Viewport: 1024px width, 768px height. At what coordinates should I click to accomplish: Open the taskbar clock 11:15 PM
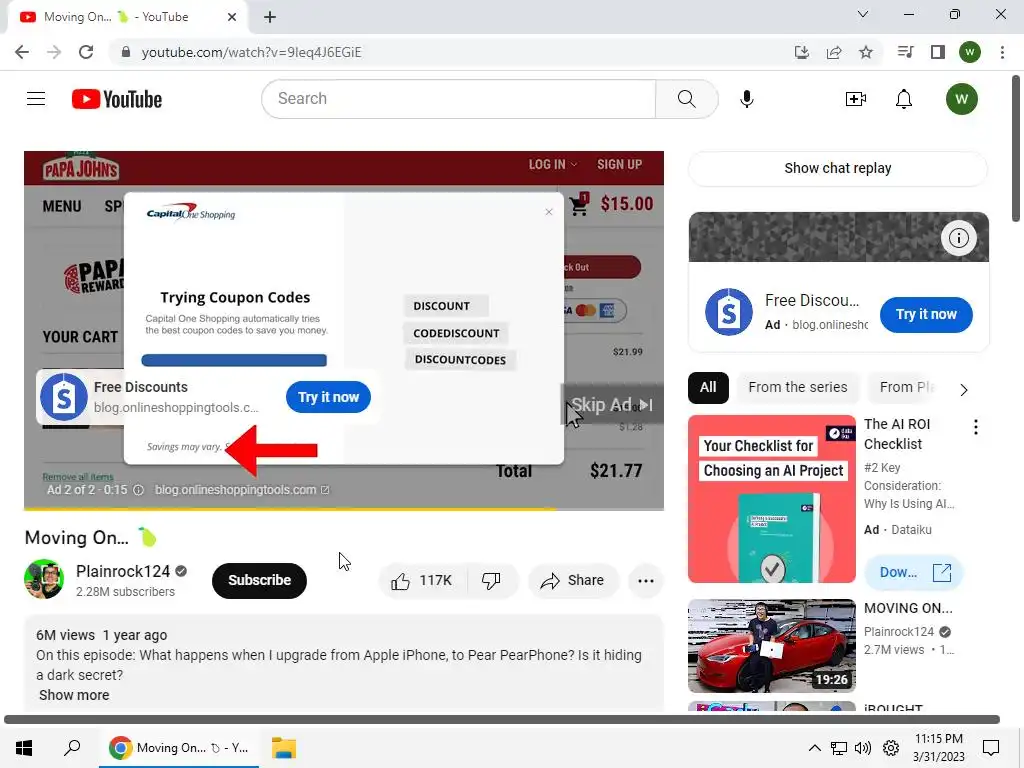[938, 748]
